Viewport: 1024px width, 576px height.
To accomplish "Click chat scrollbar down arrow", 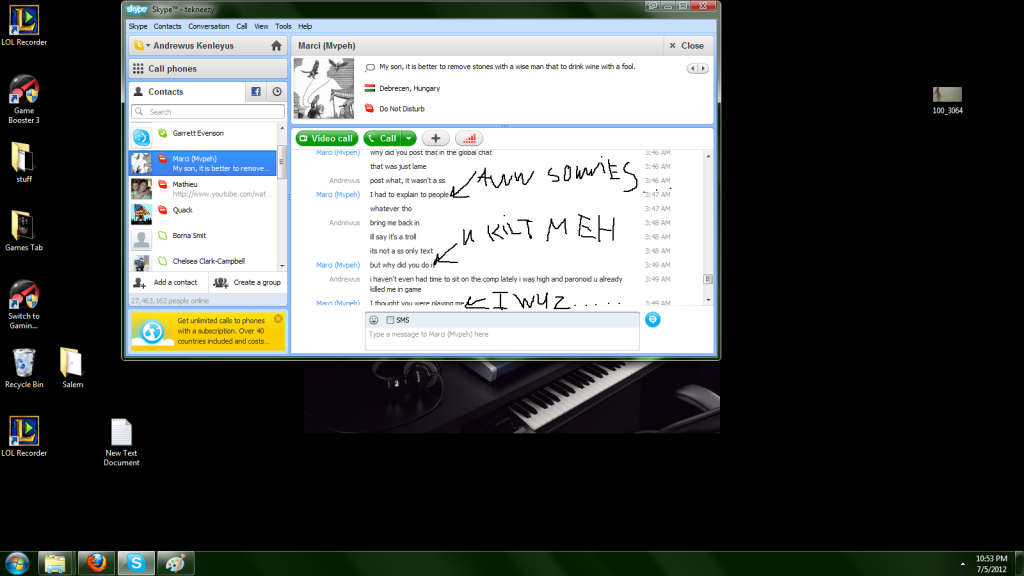I will pyautogui.click(x=708, y=300).
